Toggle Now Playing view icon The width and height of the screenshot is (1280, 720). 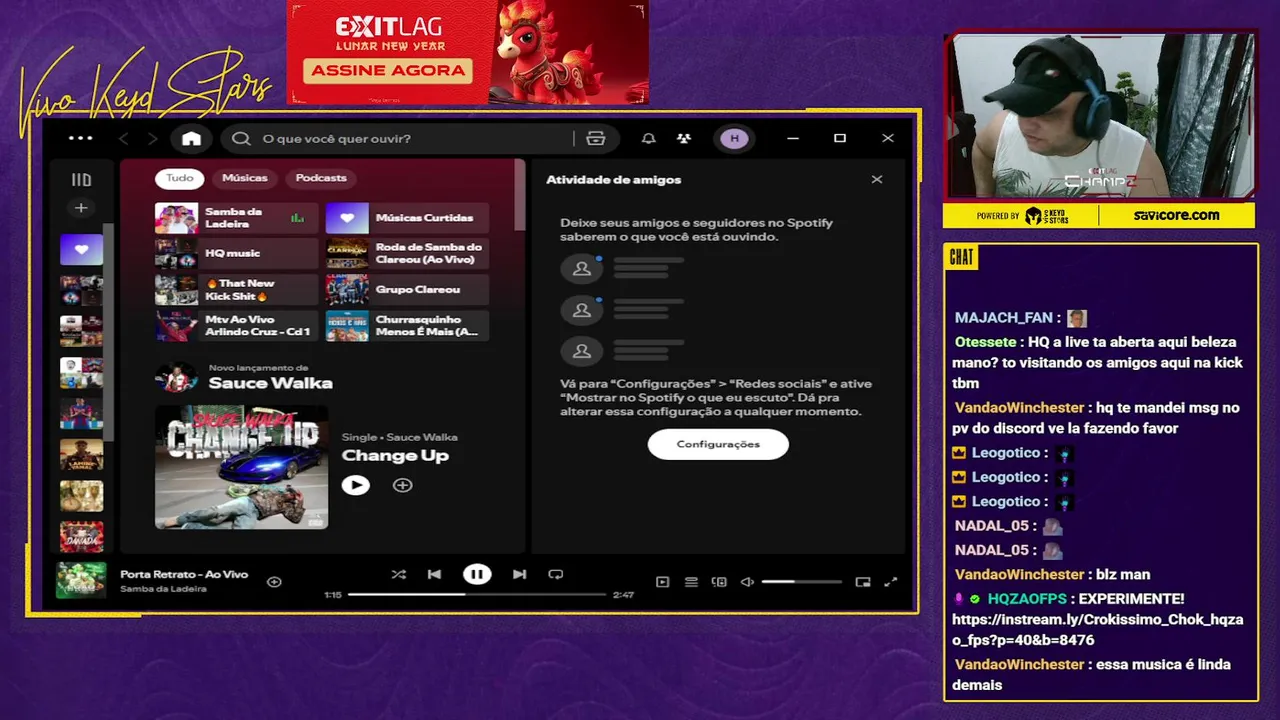tap(662, 582)
